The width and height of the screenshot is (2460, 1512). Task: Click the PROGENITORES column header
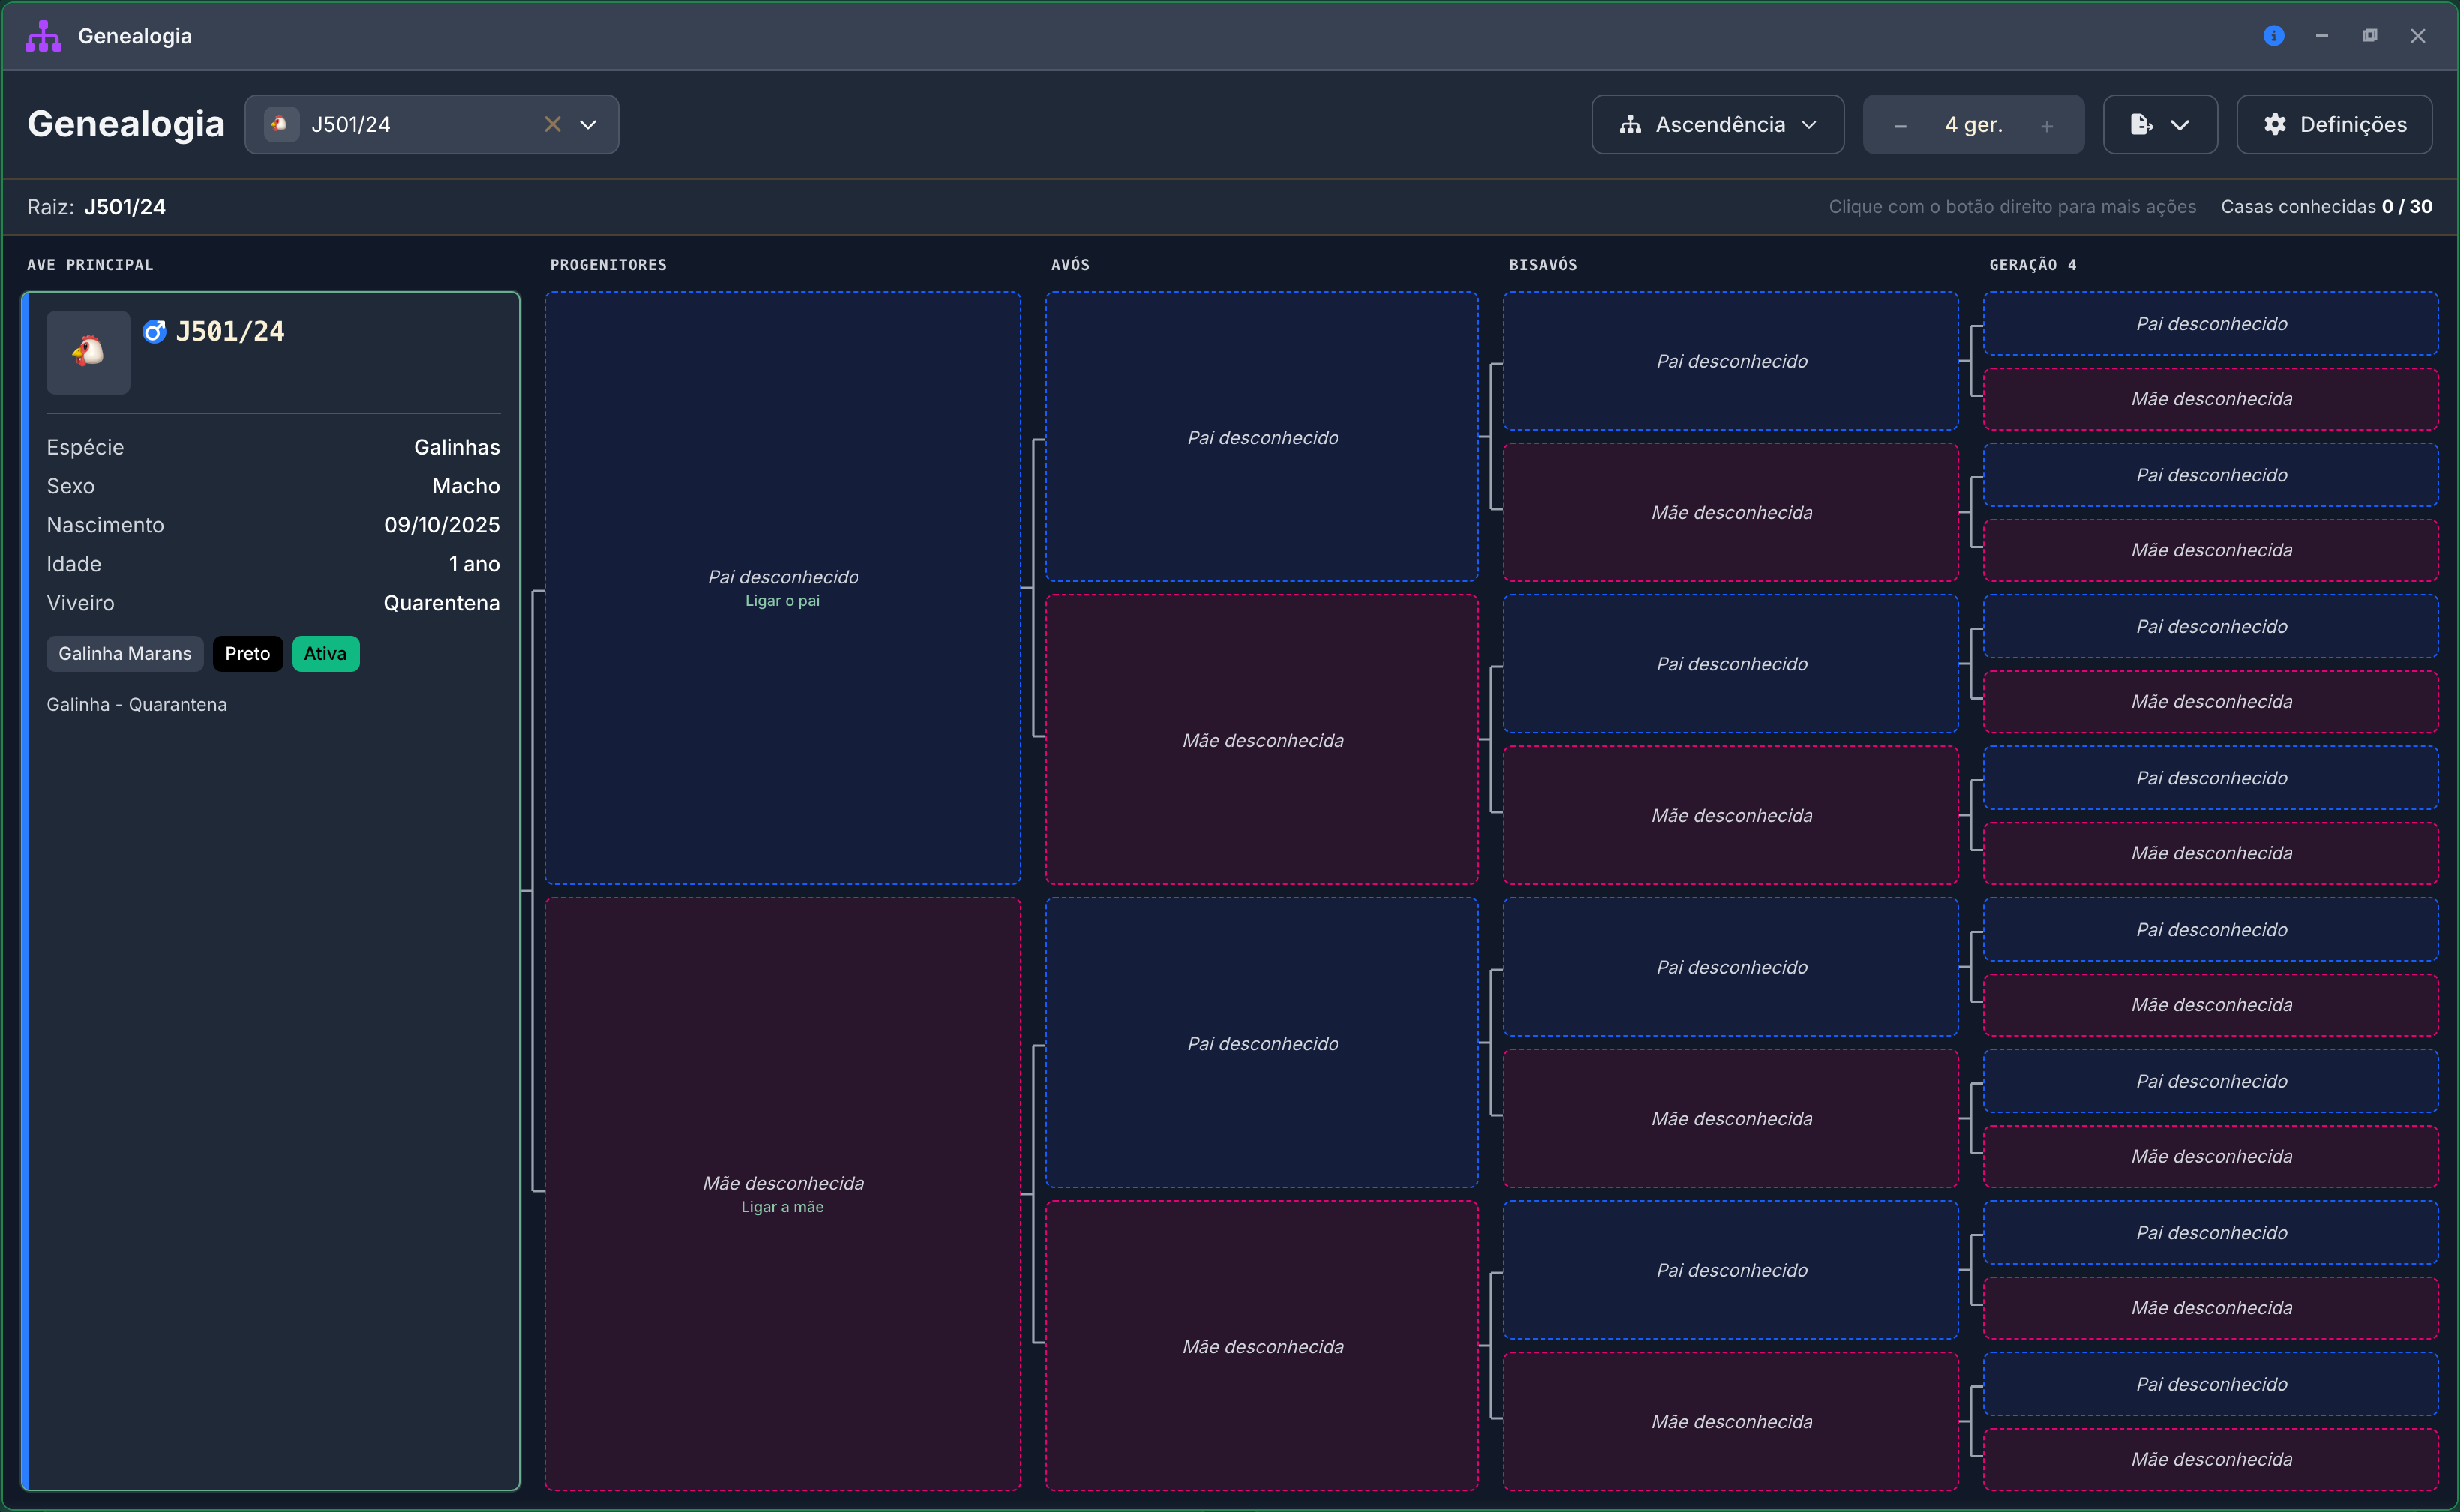(608, 265)
